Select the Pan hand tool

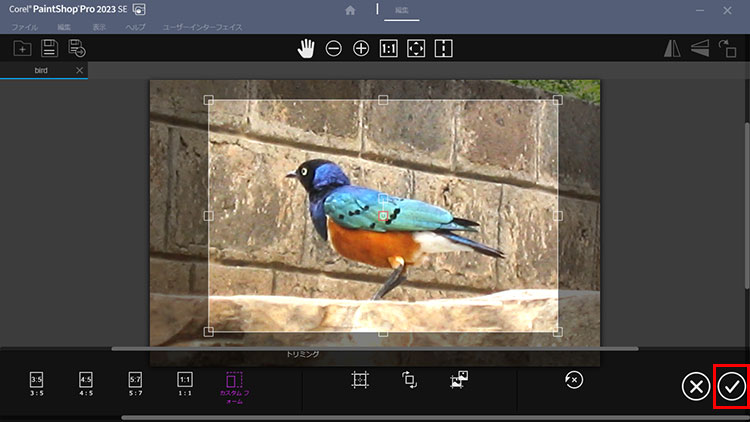tap(306, 48)
